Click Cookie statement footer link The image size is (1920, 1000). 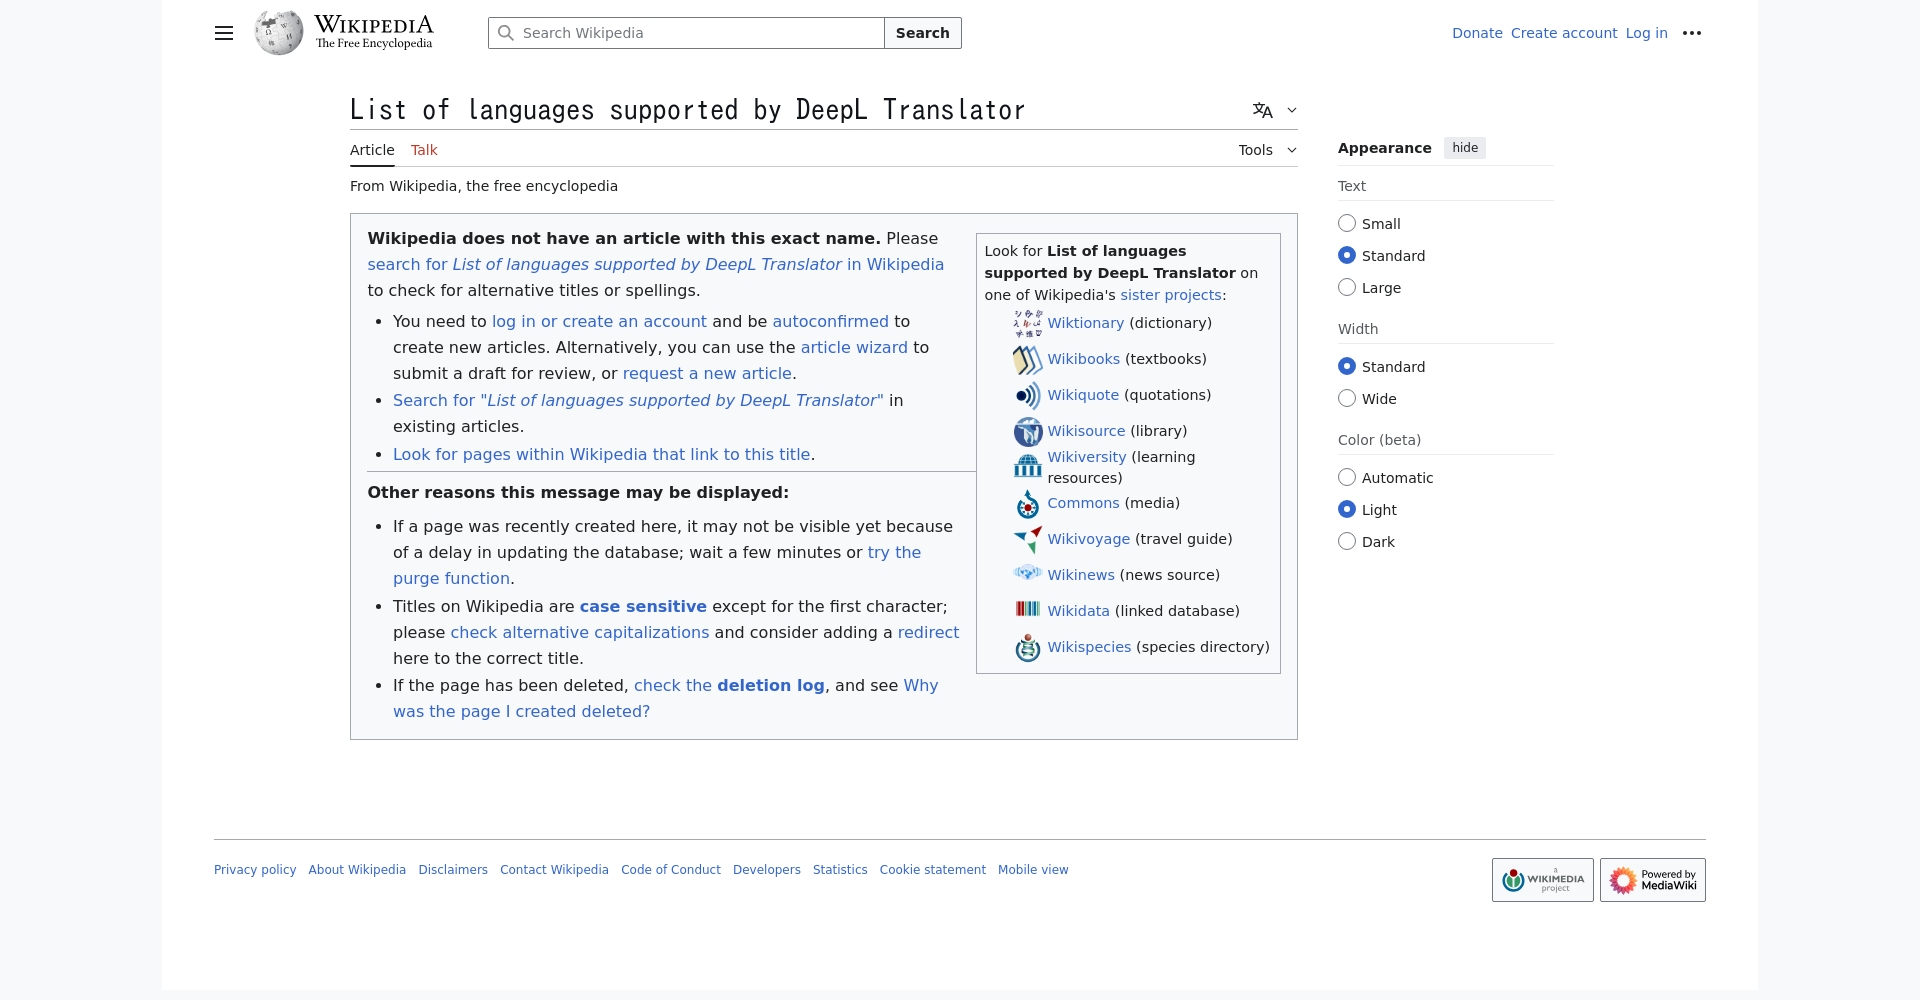tap(933, 870)
